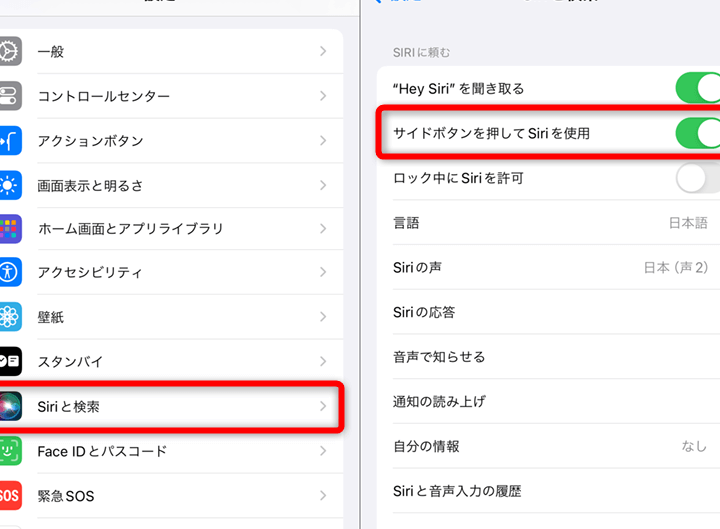720x529 pixels.
Task: Expand コントロールセンター row chevron
Action: [323, 96]
